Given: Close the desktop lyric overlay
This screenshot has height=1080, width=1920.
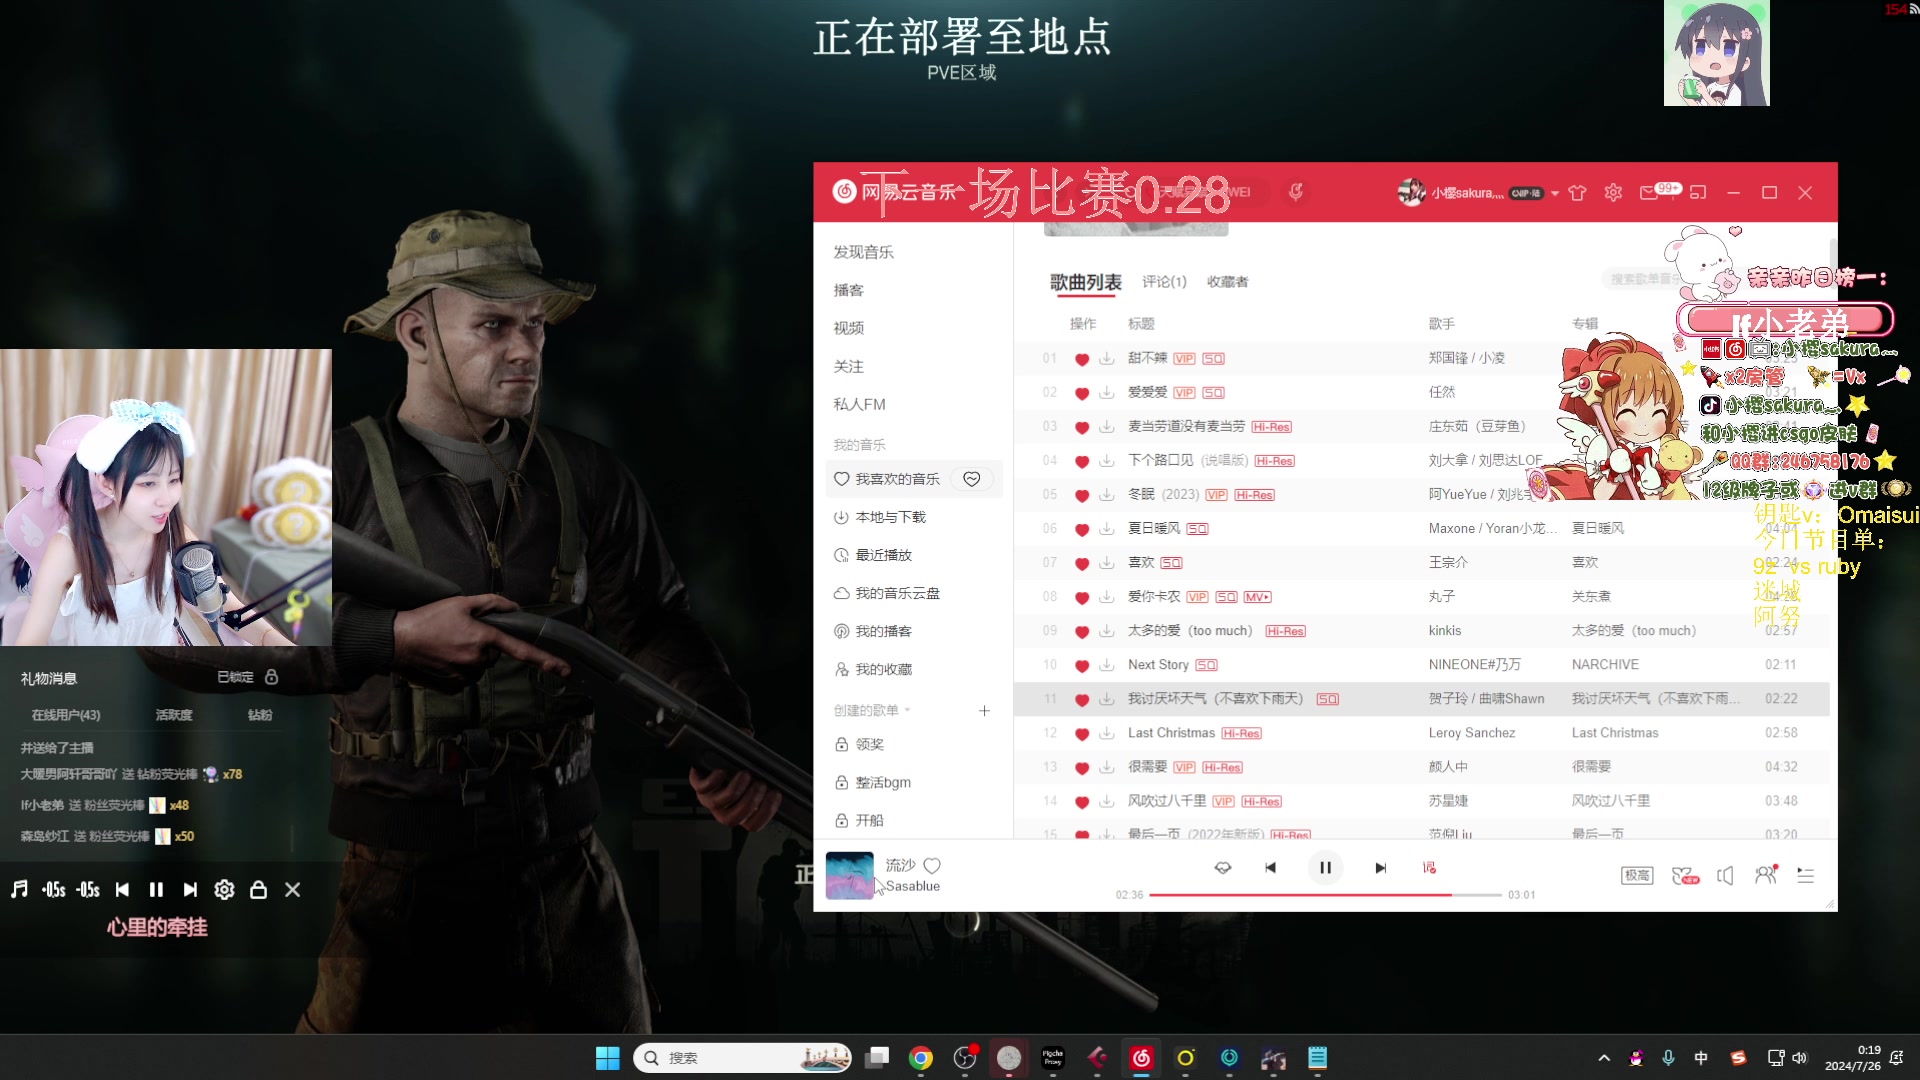Looking at the screenshot, I should tap(292, 890).
